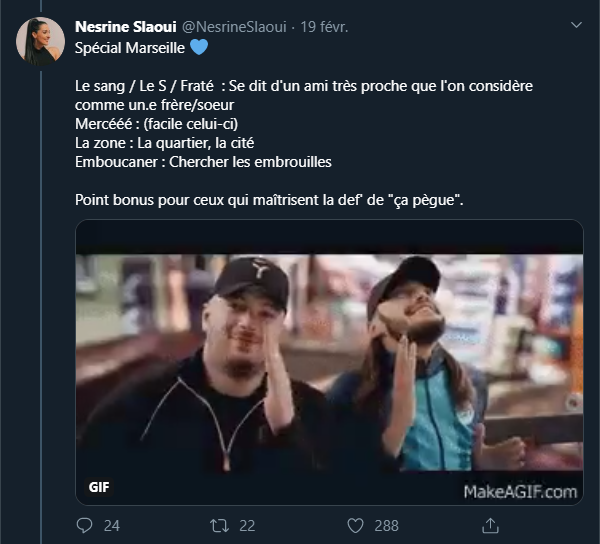Click the retweet count 22
Screen dimensions: 600x544
click(x=249, y=525)
